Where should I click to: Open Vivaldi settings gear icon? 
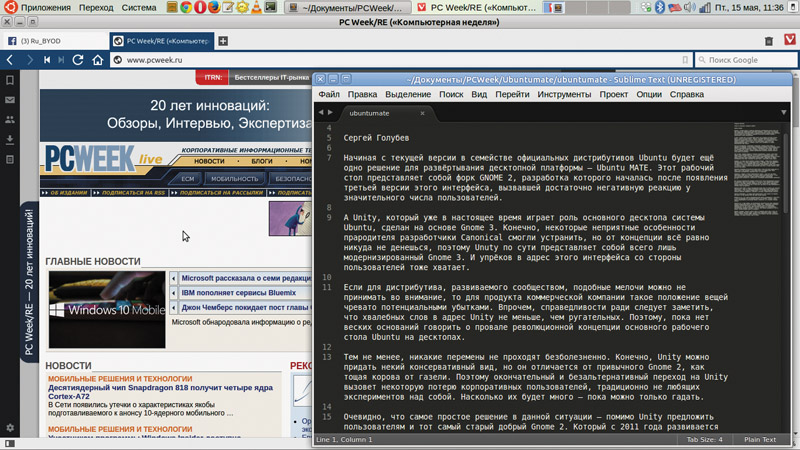point(10,428)
